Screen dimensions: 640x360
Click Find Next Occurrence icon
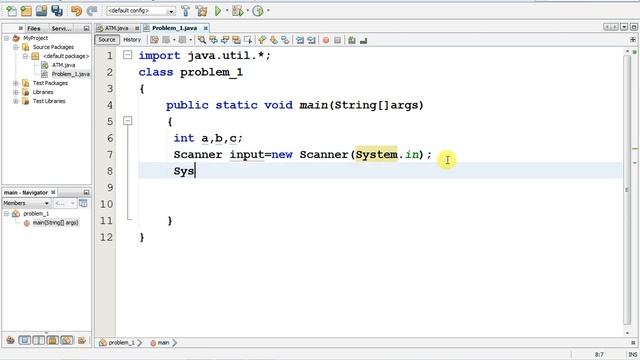[x=225, y=40]
